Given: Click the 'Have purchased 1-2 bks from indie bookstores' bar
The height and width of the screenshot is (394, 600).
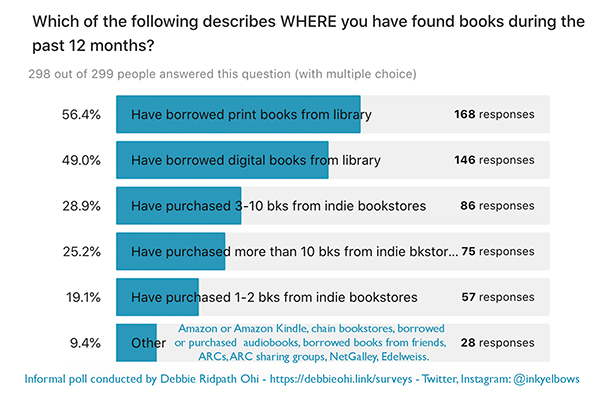Looking at the screenshot, I should click(x=333, y=297).
